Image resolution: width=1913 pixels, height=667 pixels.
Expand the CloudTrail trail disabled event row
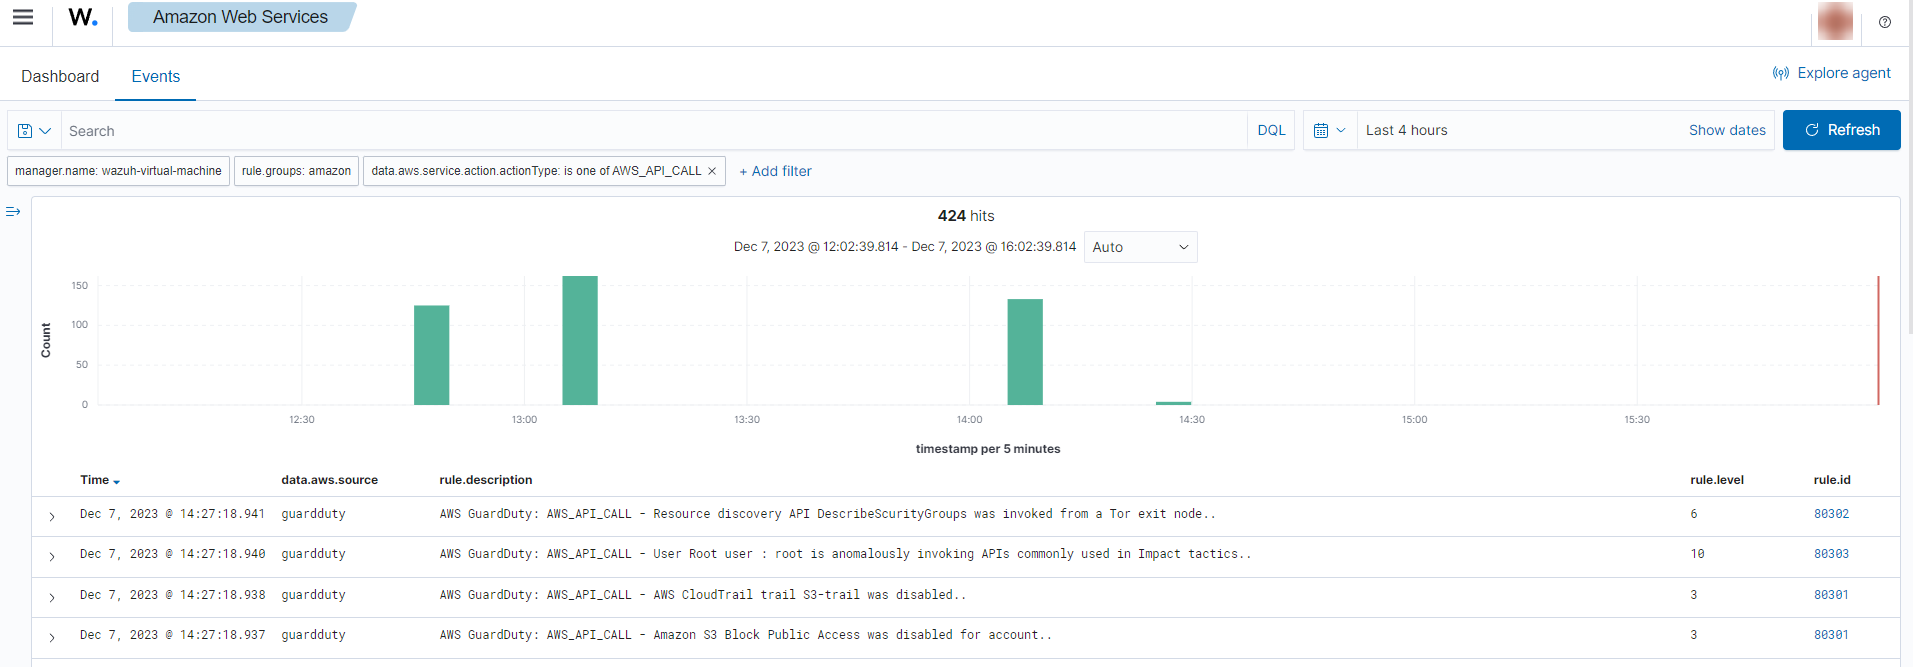point(52,597)
